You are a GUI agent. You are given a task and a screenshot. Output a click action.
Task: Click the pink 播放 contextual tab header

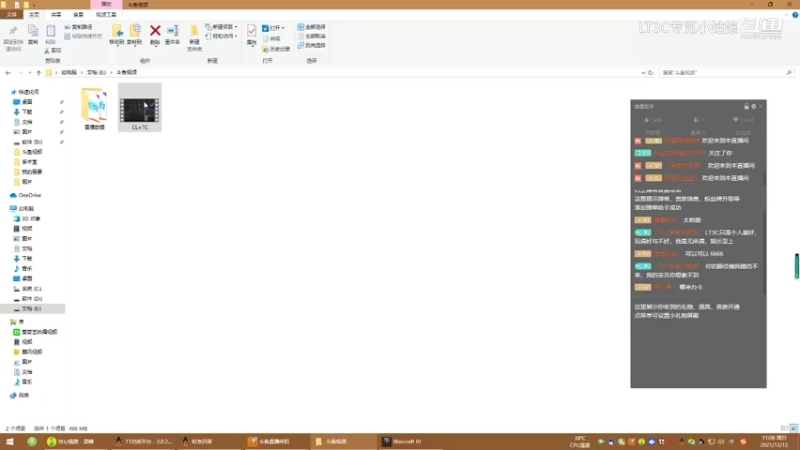point(106,4)
